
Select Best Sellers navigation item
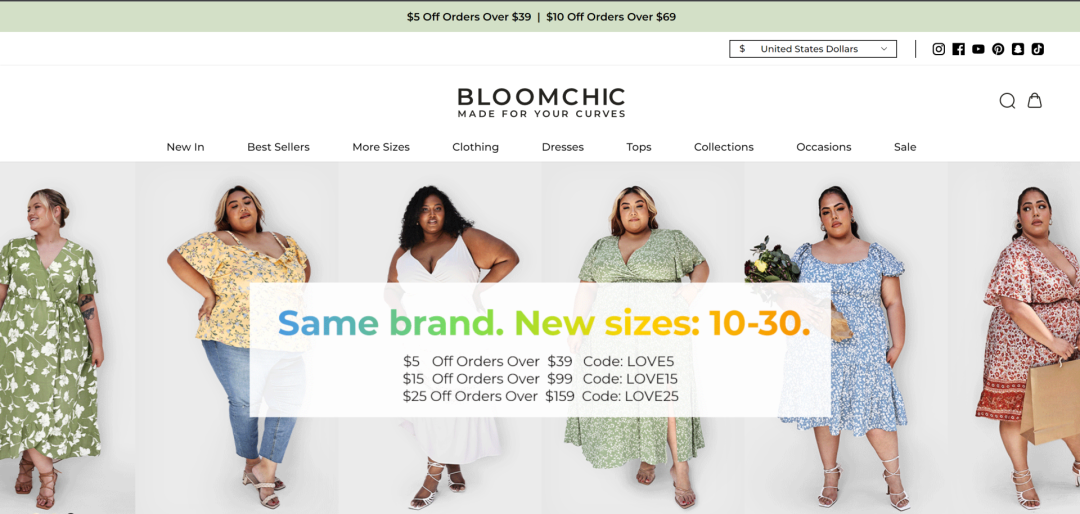click(278, 147)
